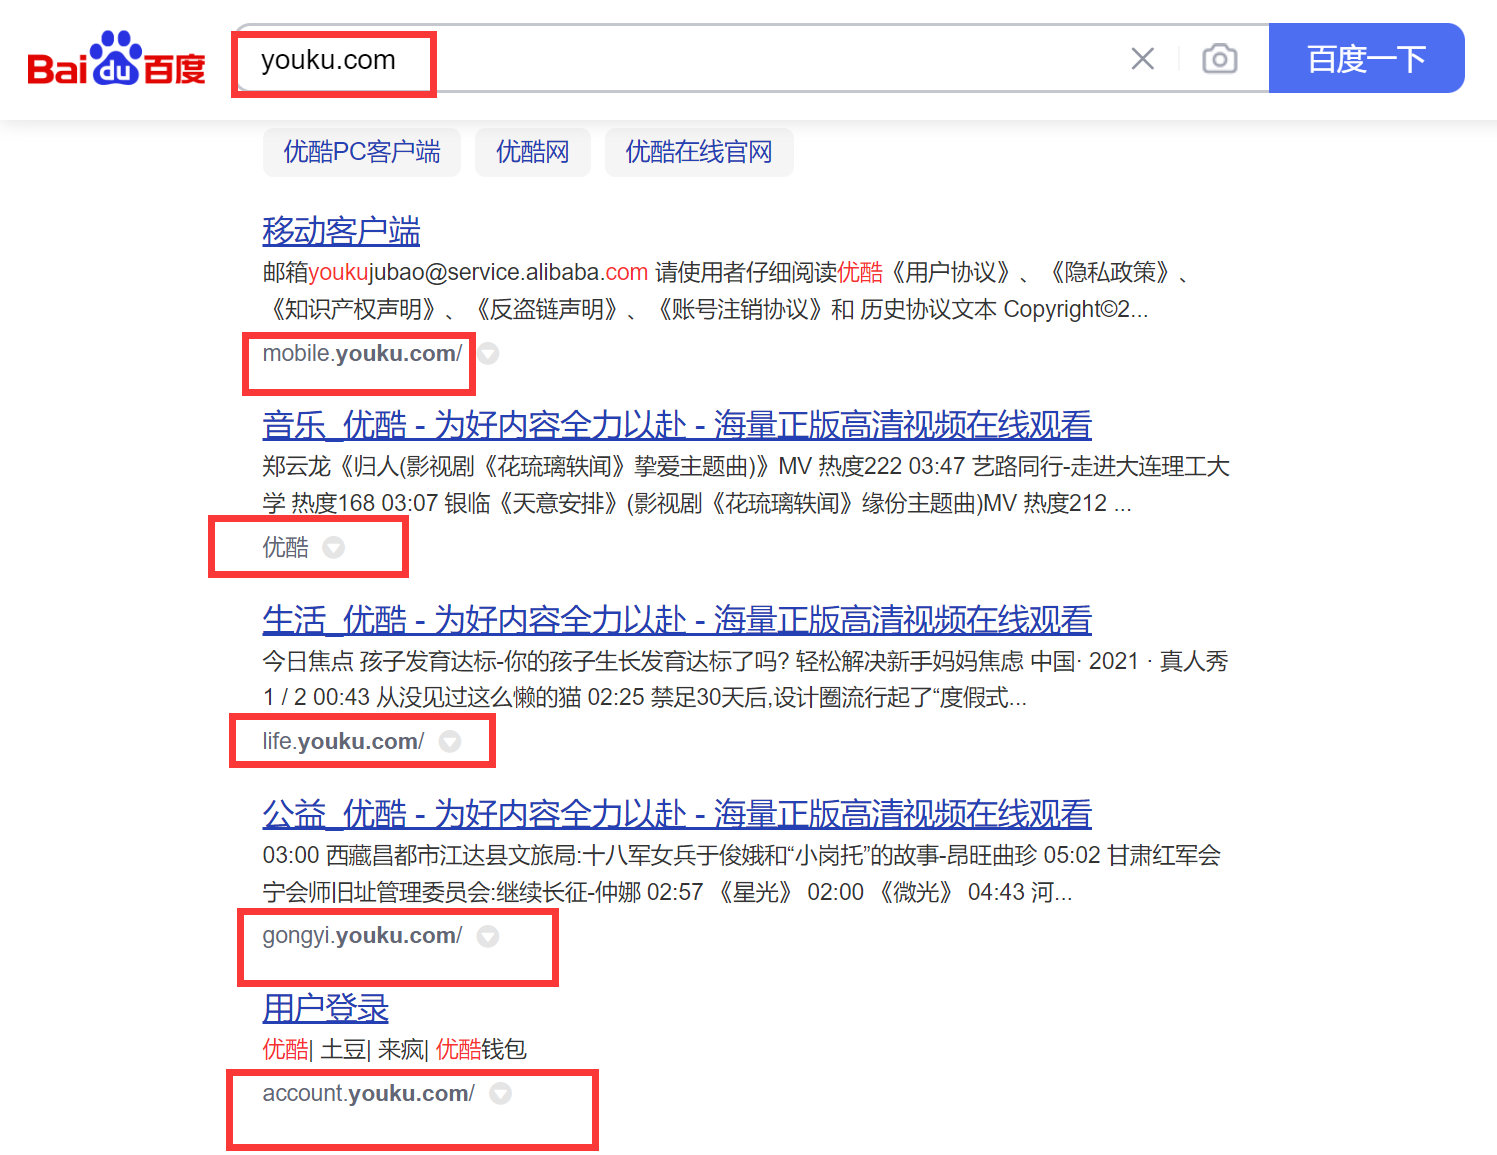Expand dropdown beside gongyi.youku.com
The width and height of the screenshot is (1497, 1155).
coord(488,936)
